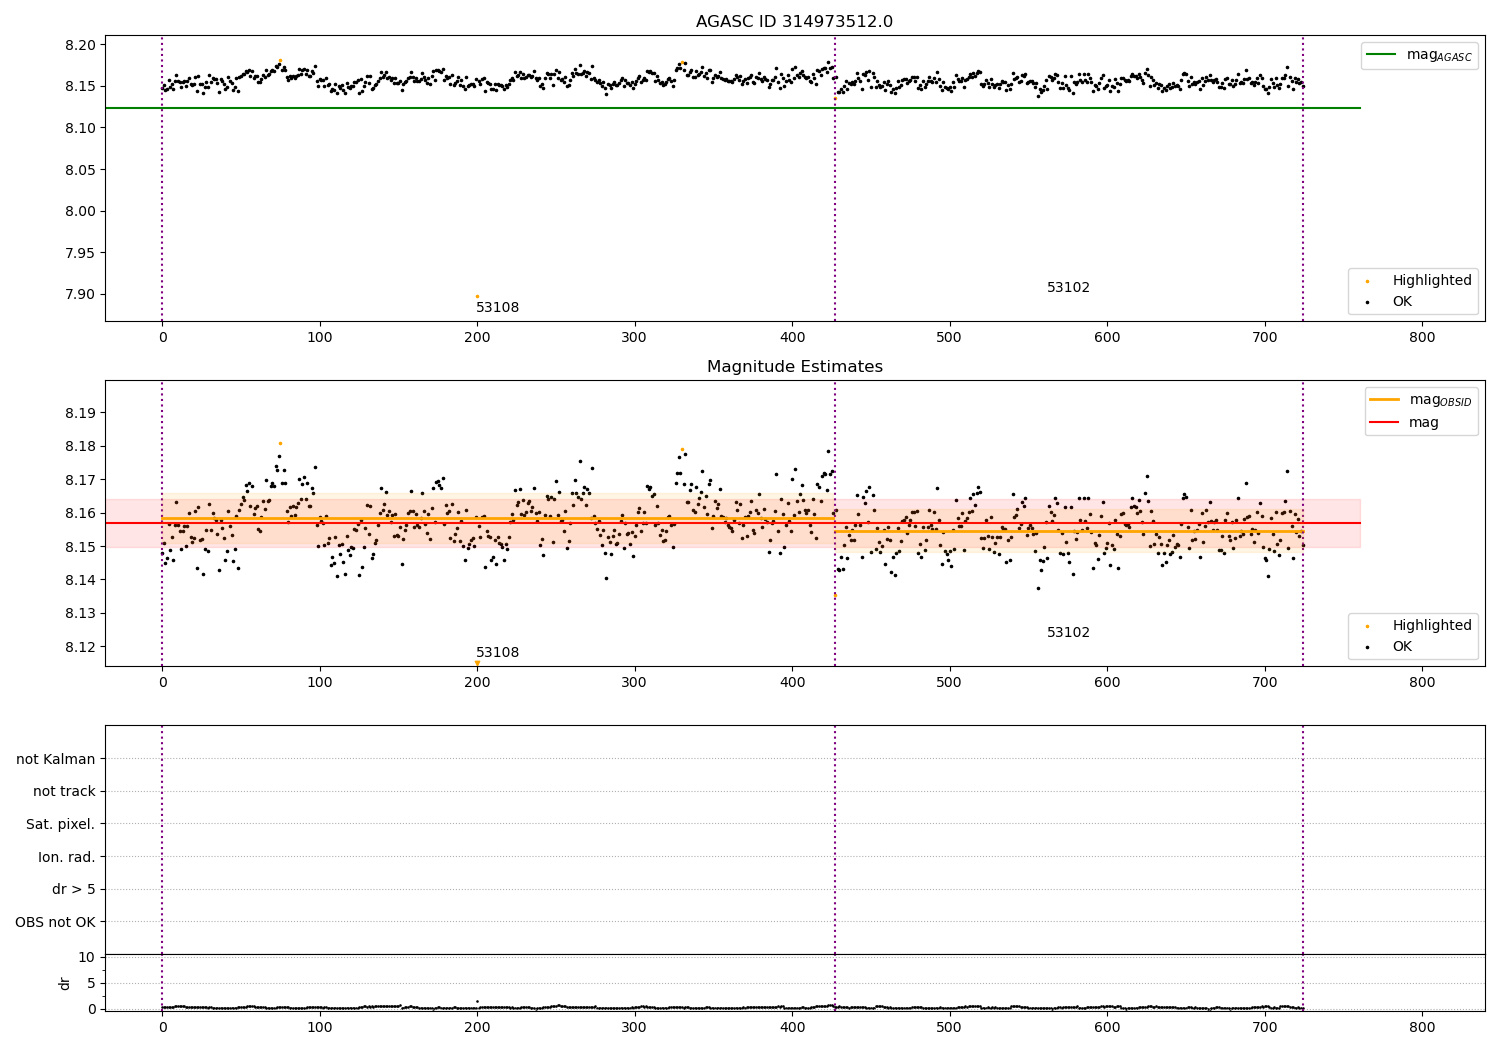Click the 53102 label in the middle plot
The width and height of the screenshot is (1500, 1050).
[1068, 633]
